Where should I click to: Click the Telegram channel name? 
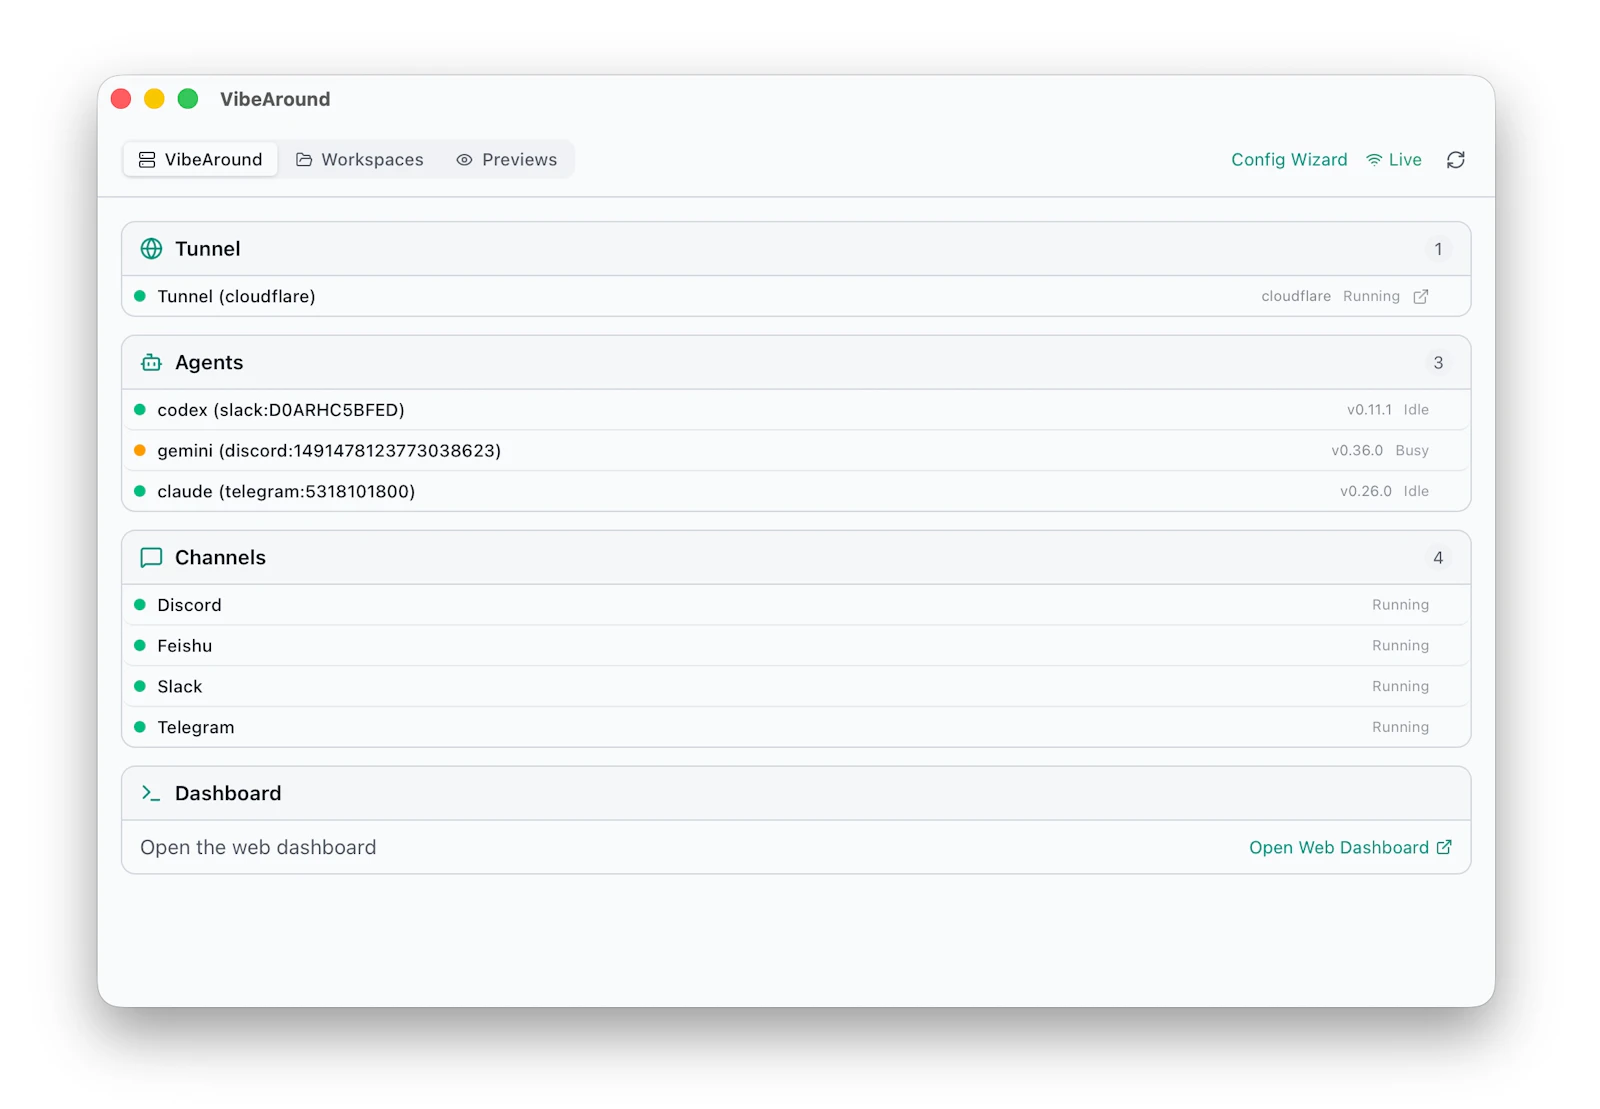(x=196, y=727)
